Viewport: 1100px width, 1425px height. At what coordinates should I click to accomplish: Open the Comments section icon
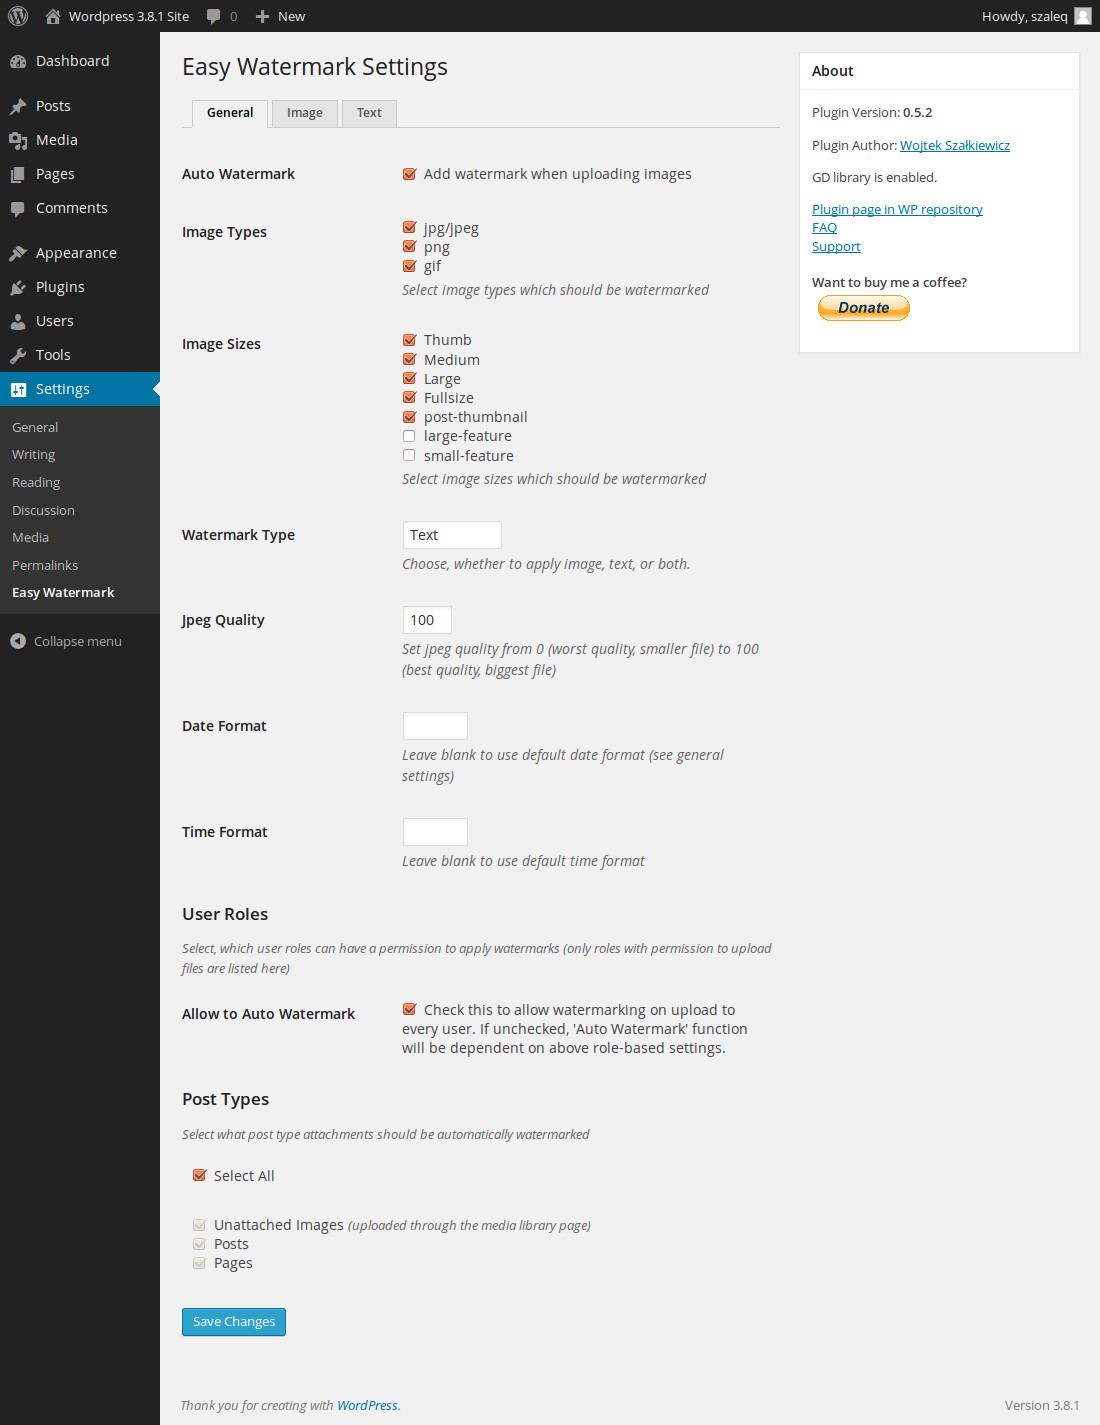18,208
